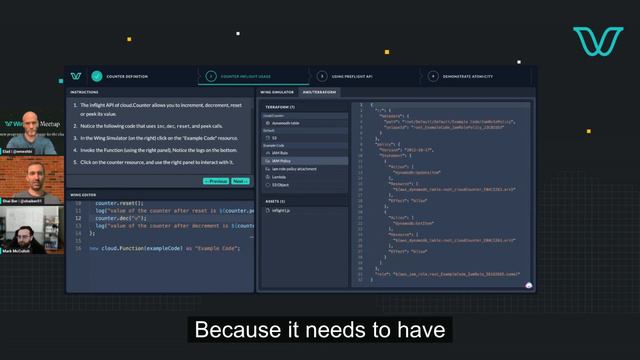This screenshot has width=640, height=360.
Task: Open the inflight.js asset
Action: [305, 211]
